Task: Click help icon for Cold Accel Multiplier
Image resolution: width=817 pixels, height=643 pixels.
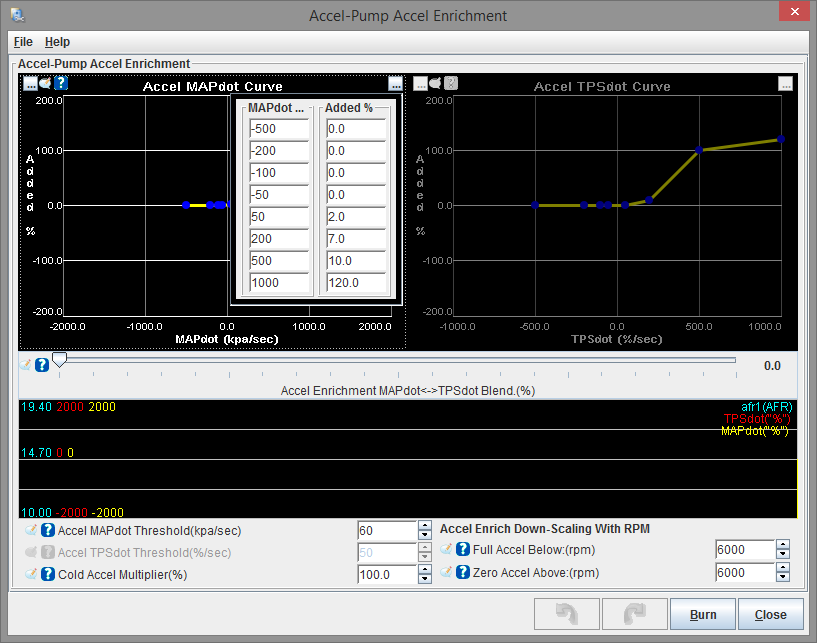Action: coord(48,575)
